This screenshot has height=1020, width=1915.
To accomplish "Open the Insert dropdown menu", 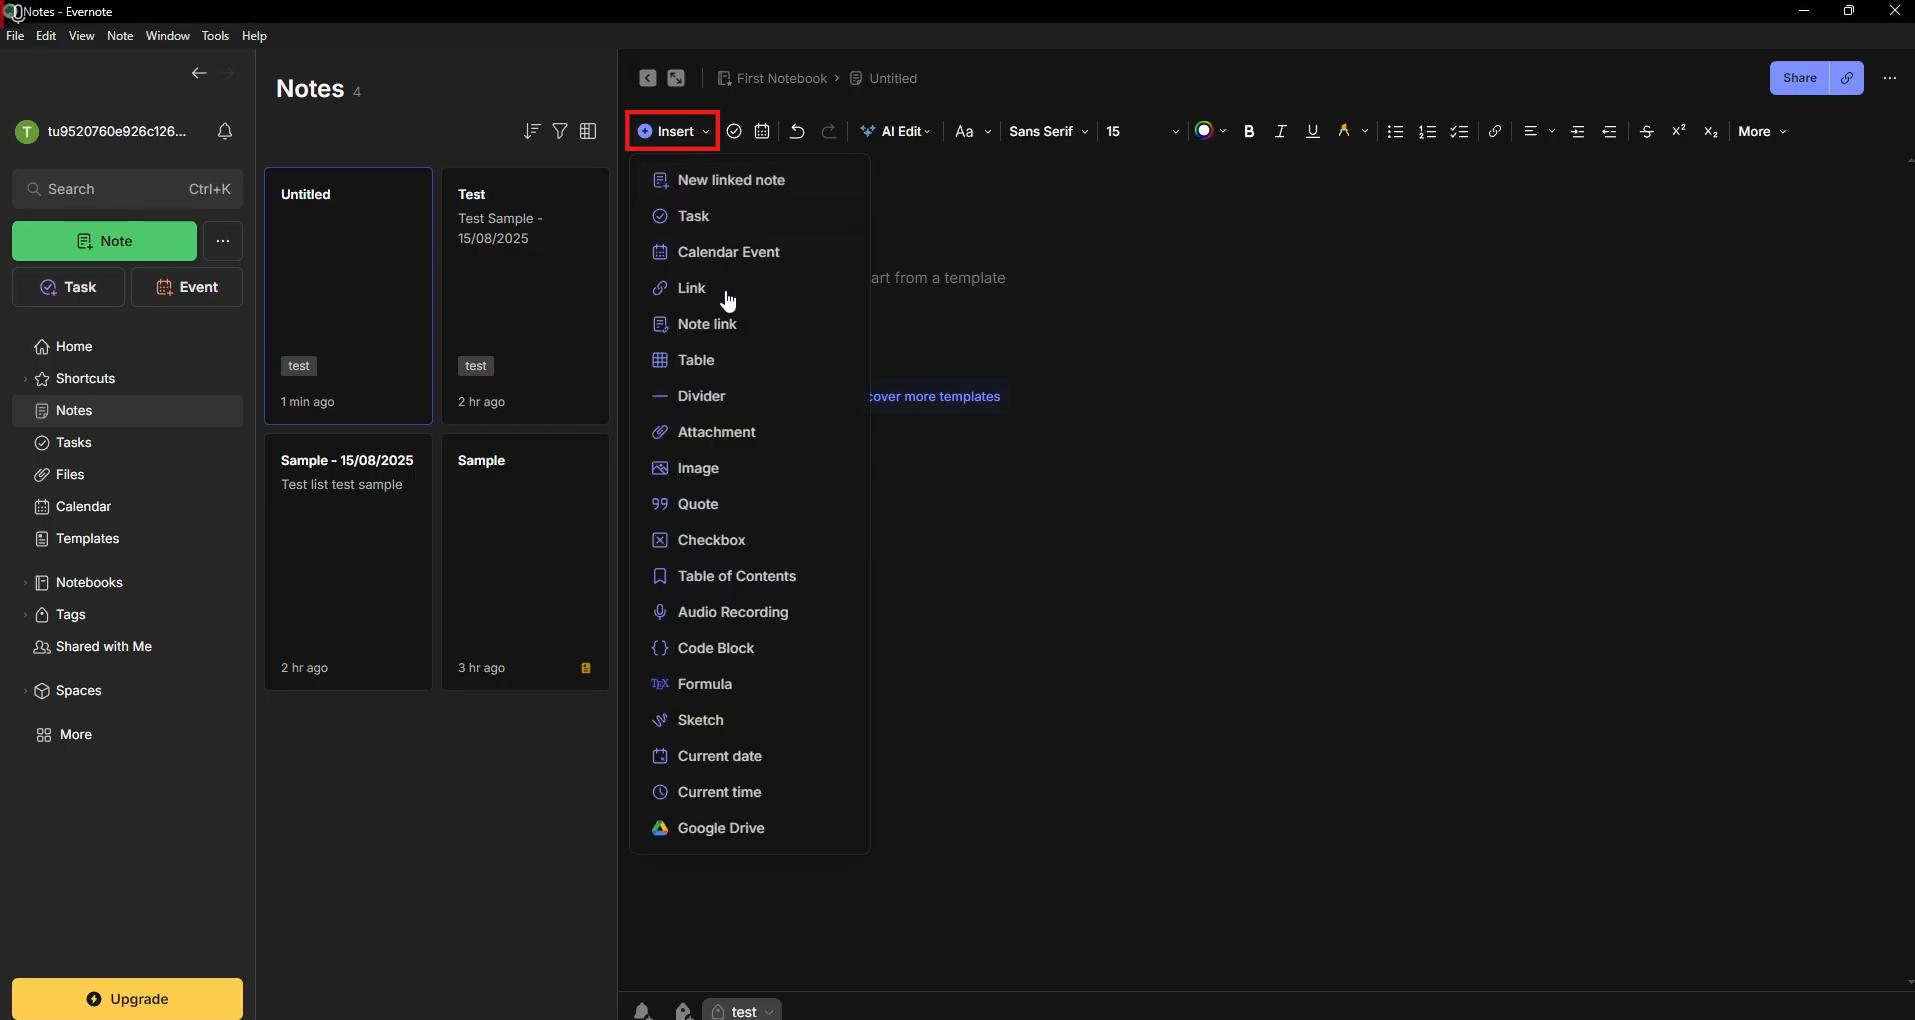I will tap(673, 131).
